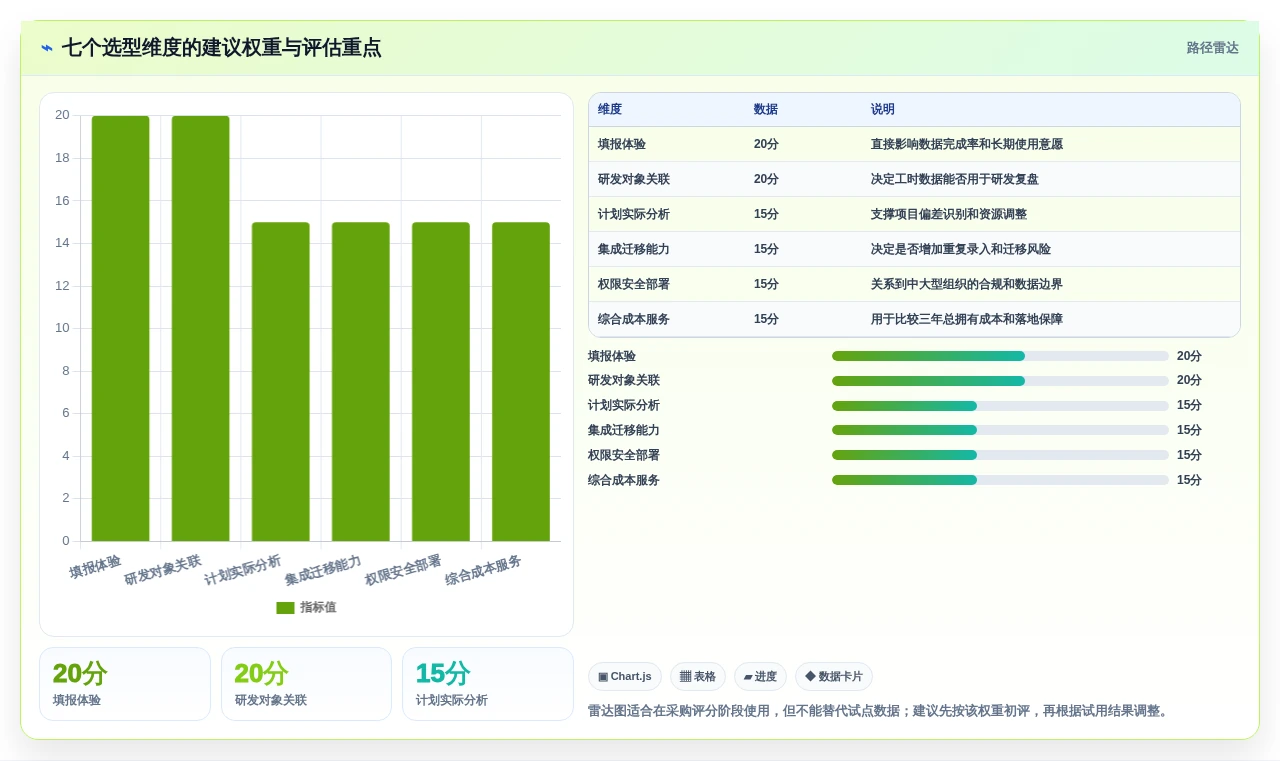Click the x-axis label 综合成本服务
1280x761 pixels.
(x=484, y=570)
